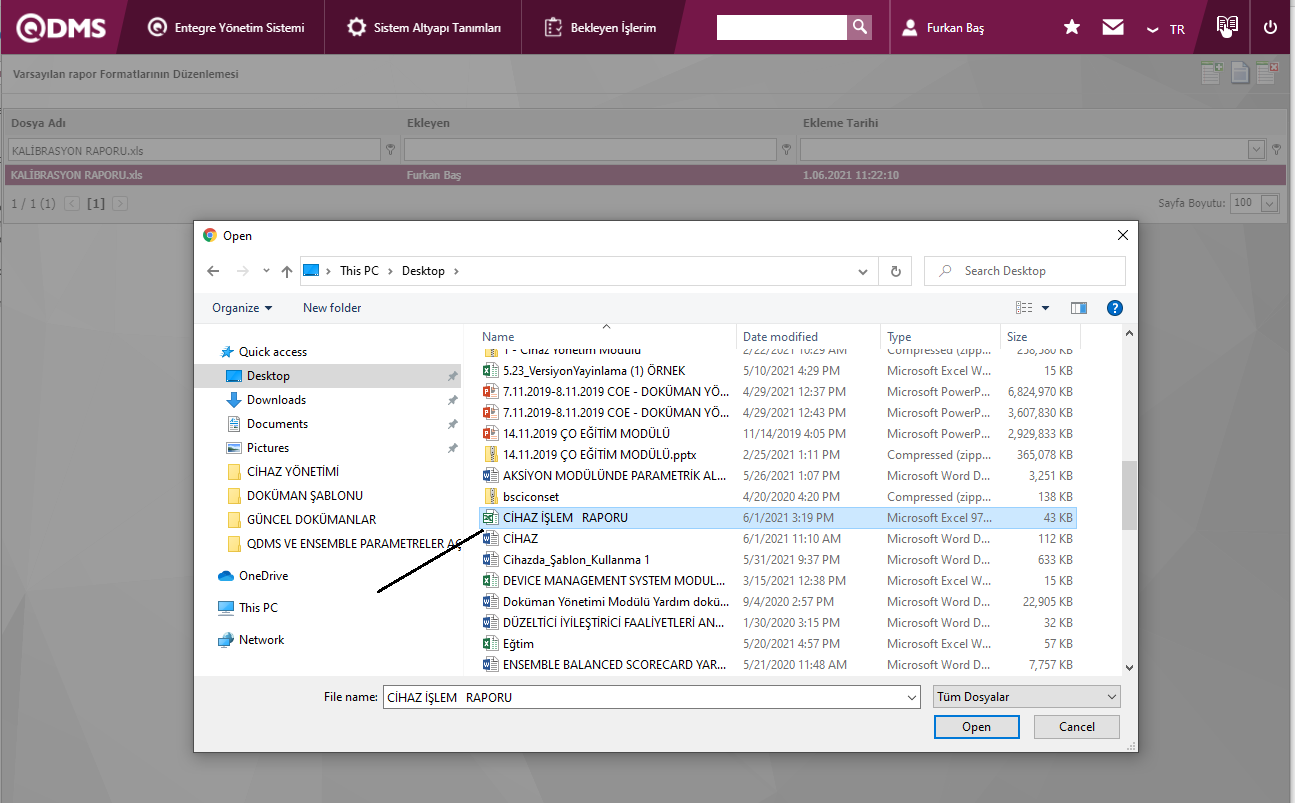Select Downloads in Quick access
The height and width of the screenshot is (803, 1295).
pyautogui.click(x=276, y=400)
